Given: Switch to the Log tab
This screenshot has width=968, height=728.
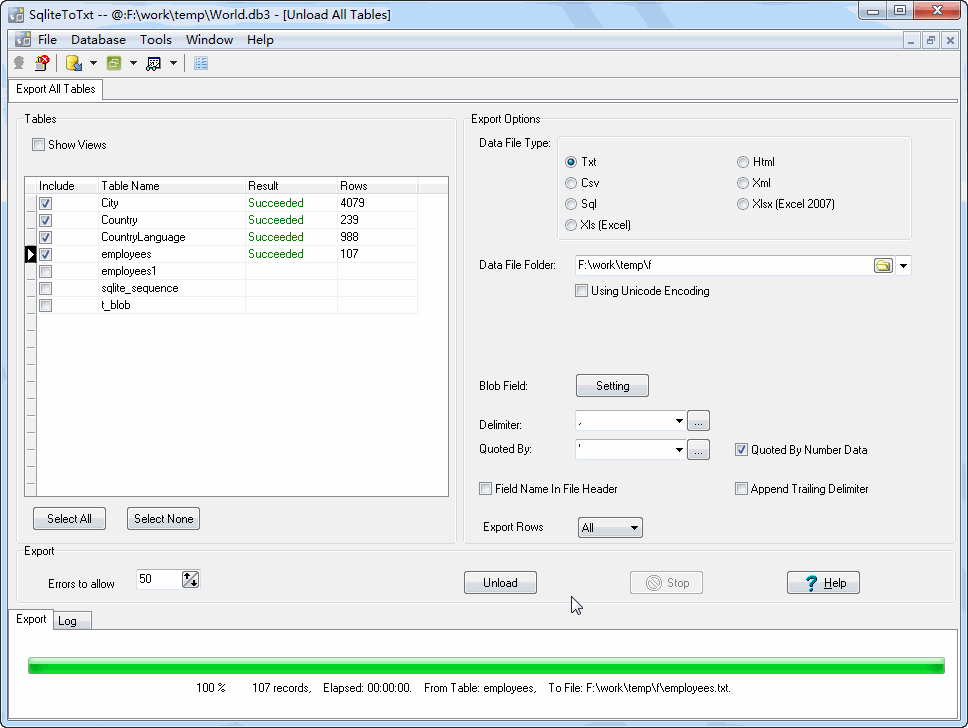Looking at the screenshot, I should pyautogui.click(x=72, y=621).
